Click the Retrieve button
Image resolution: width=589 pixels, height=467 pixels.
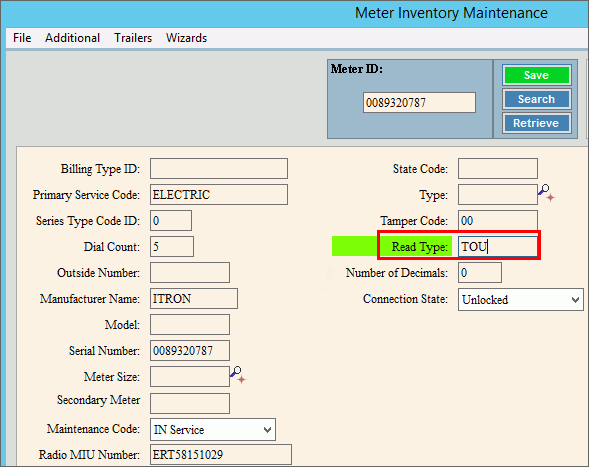537,123
